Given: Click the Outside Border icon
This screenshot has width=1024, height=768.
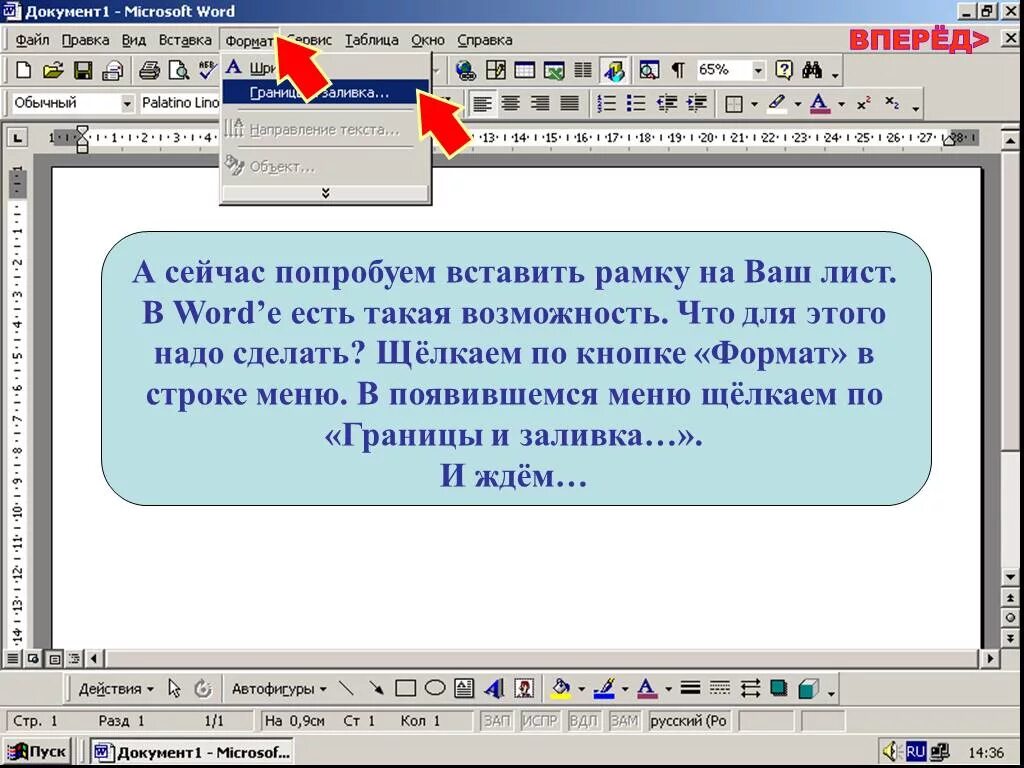Looking at the screenshot, I should tap(734, 104).
